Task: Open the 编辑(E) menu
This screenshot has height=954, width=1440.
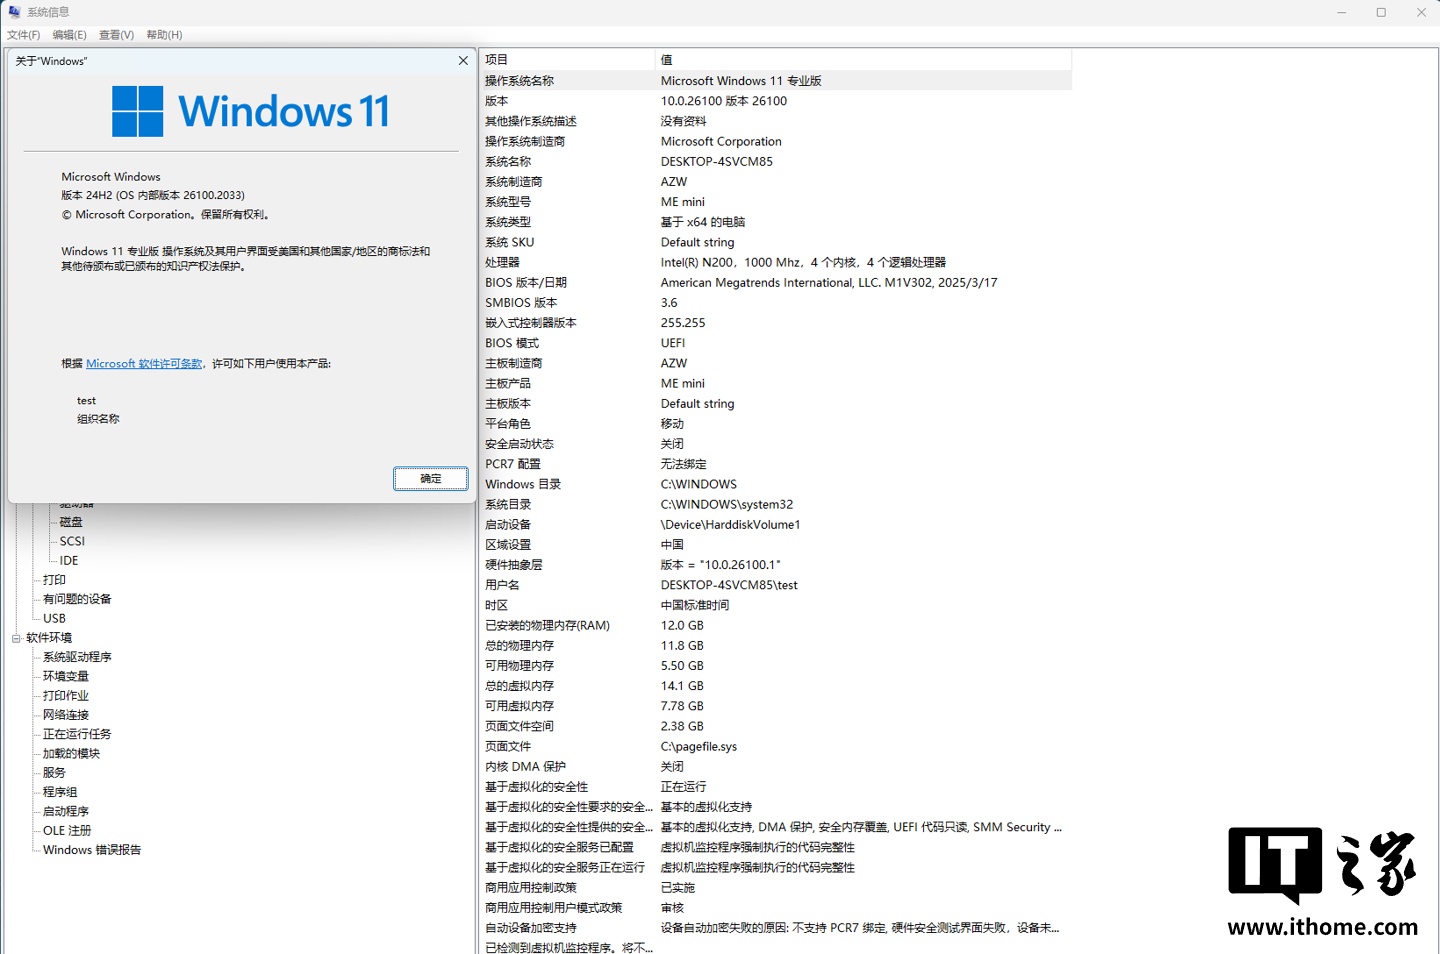Action: (x=70, y=35)
